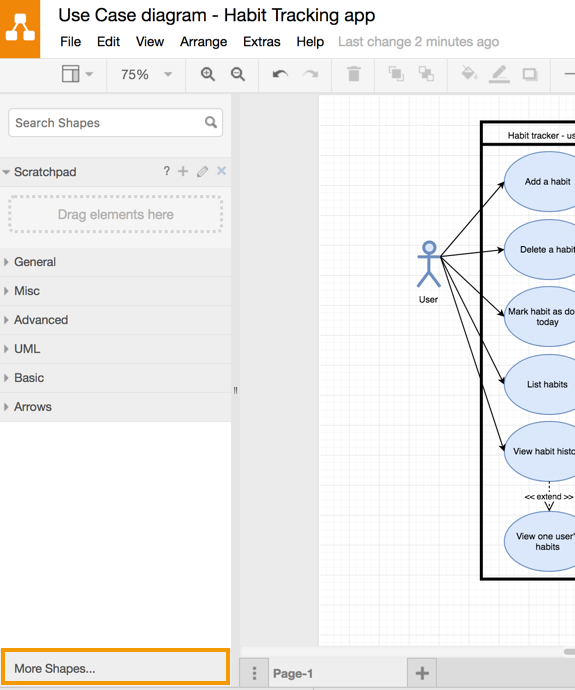Click the More Shapes... button
575x690 pixels.
[x=115, y=668]
